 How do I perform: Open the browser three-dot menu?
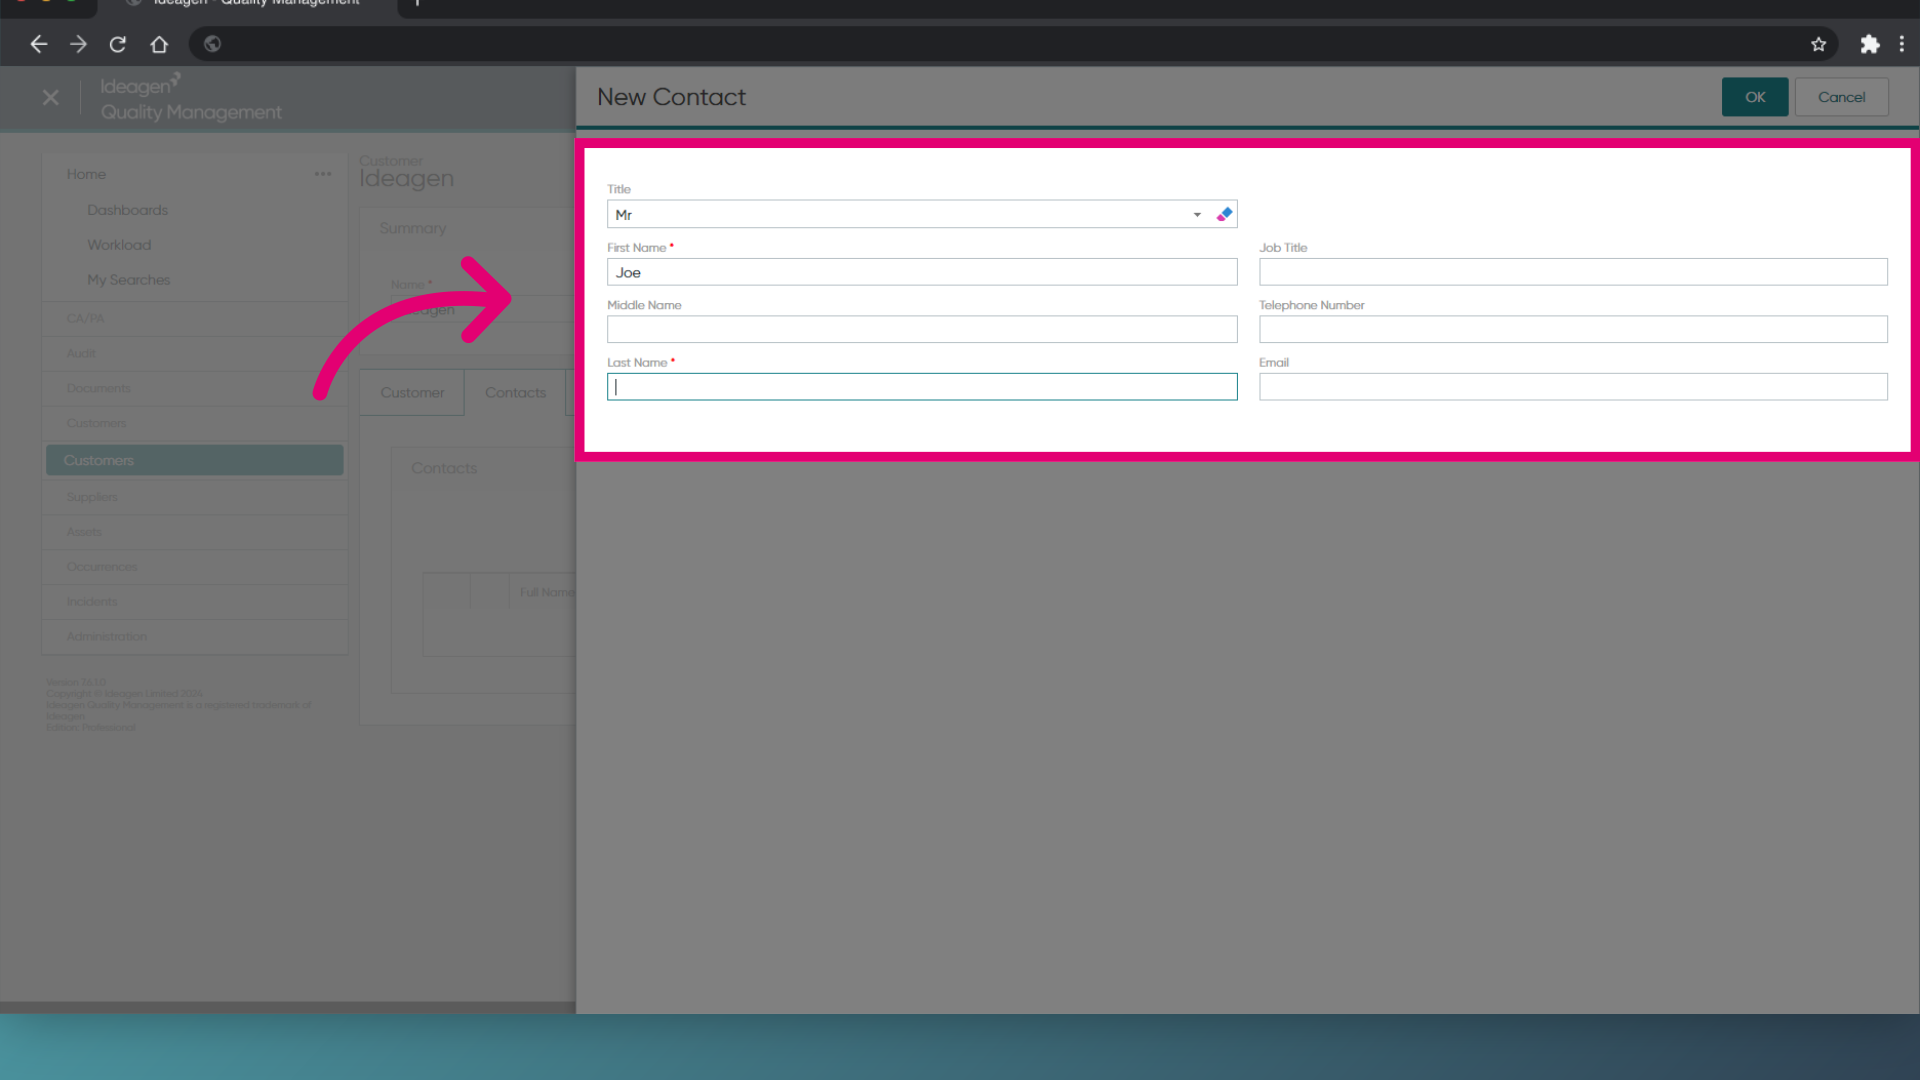pyautogui.click(x=1902, y=44)
